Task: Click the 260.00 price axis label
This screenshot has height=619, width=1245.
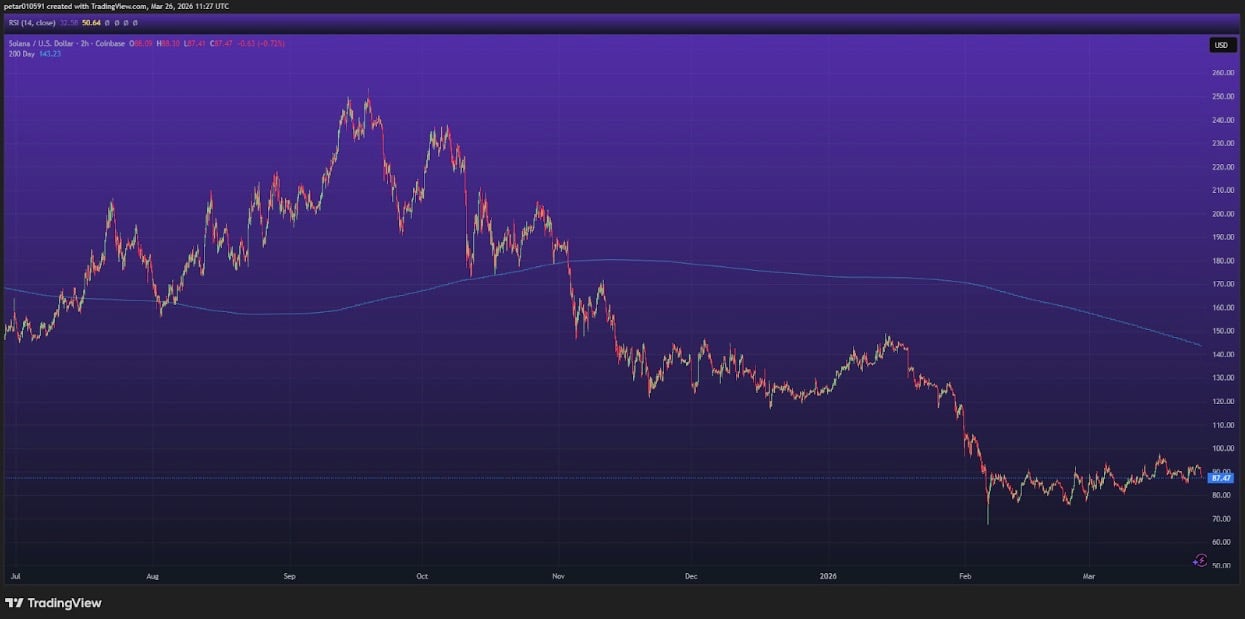Action: (1221, 73)
